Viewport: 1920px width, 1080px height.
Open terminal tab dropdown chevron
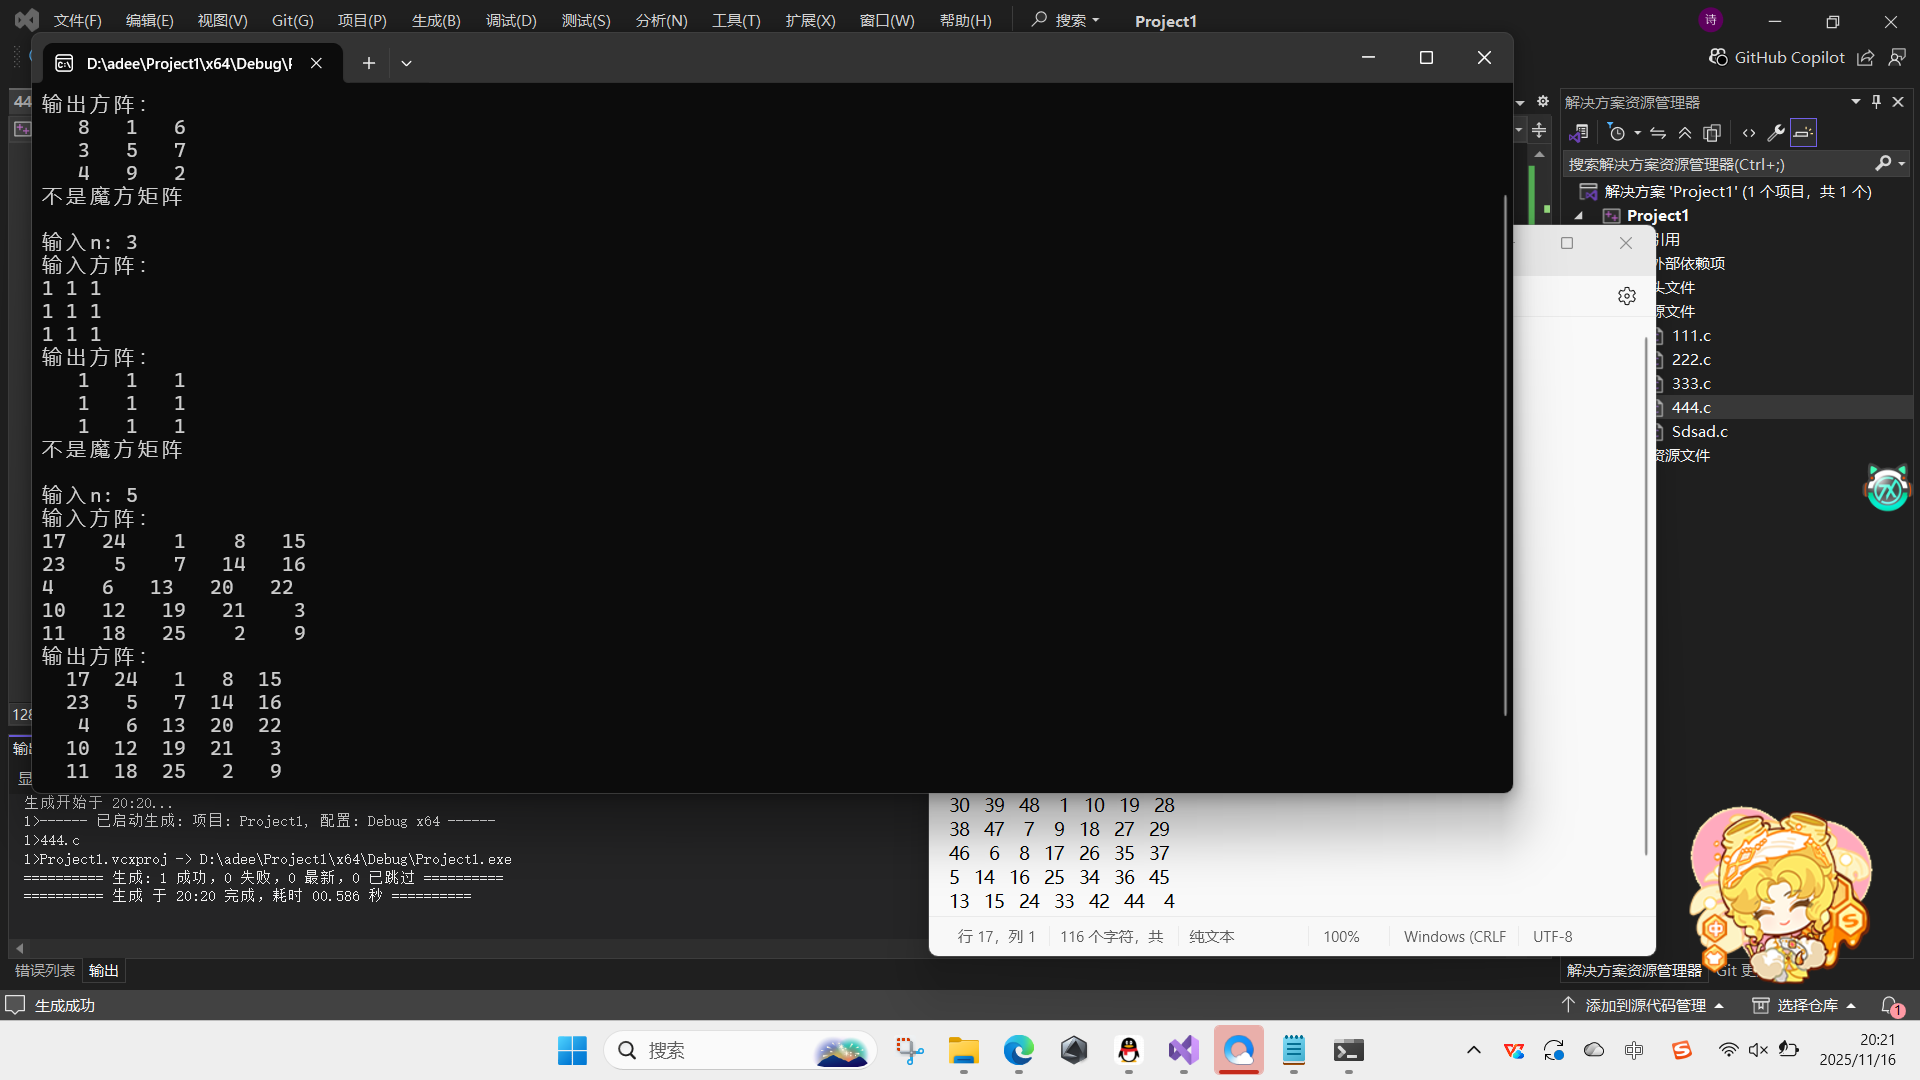[x=406, y=63]
